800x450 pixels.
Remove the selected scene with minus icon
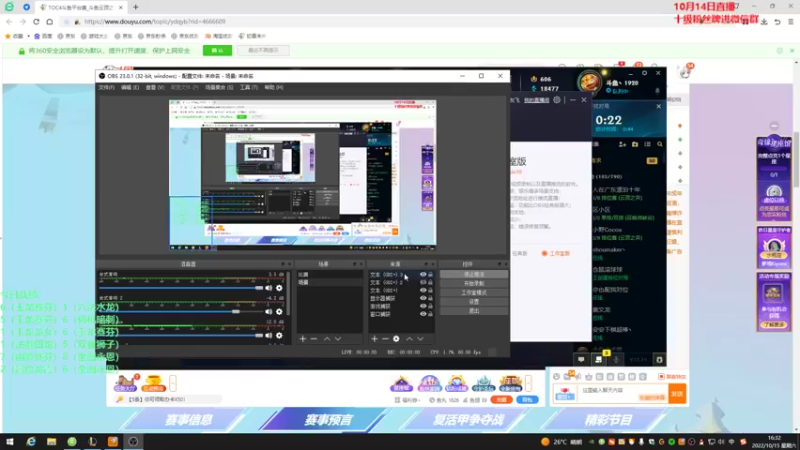314,339
